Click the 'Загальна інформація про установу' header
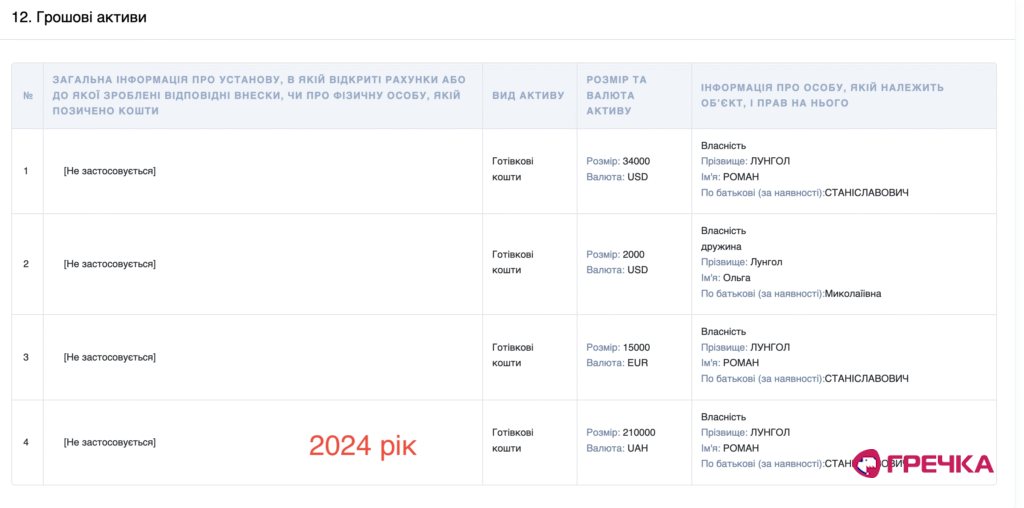1024x508 pixels. click(259, 95)
